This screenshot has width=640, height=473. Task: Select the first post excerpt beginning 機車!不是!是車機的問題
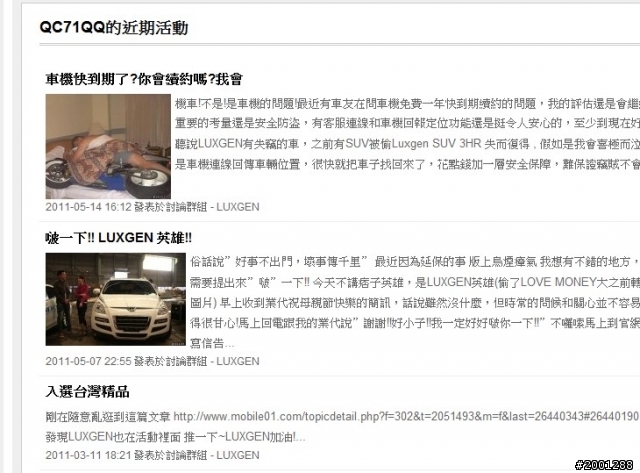[407, 134]
